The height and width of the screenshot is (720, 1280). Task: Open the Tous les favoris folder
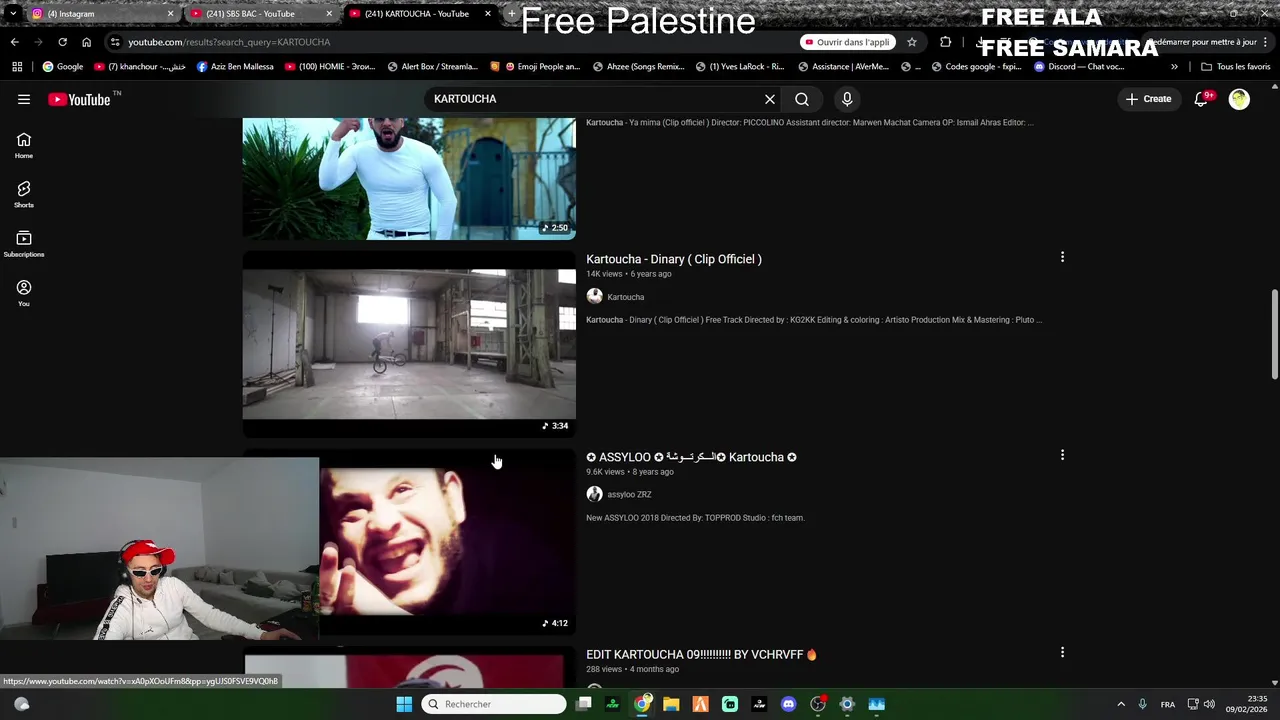[x=1235, y=67]
